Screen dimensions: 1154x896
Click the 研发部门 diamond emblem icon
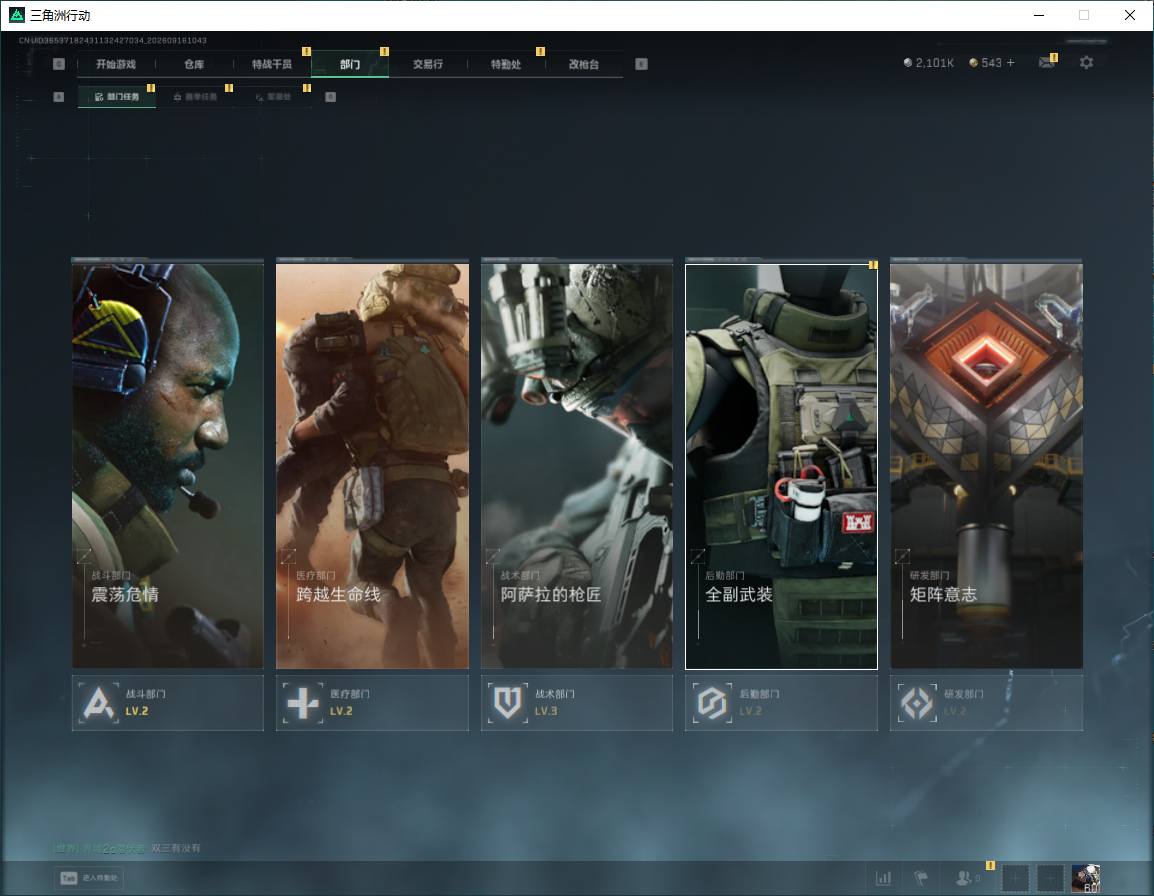pos(917,703)
